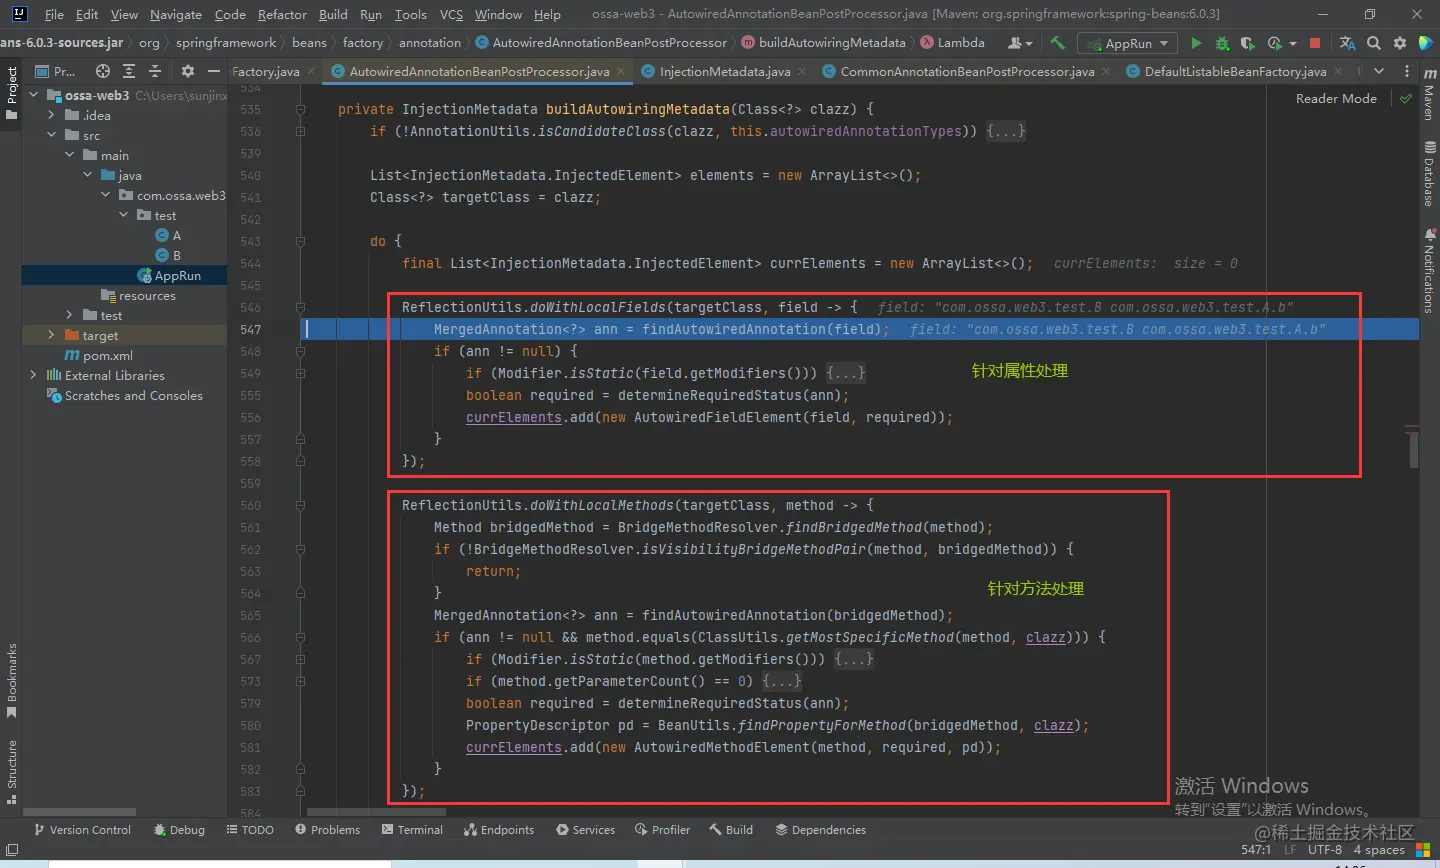1440x868 pixels.
Task: Collapse the main folder
Action: (69, 155)
